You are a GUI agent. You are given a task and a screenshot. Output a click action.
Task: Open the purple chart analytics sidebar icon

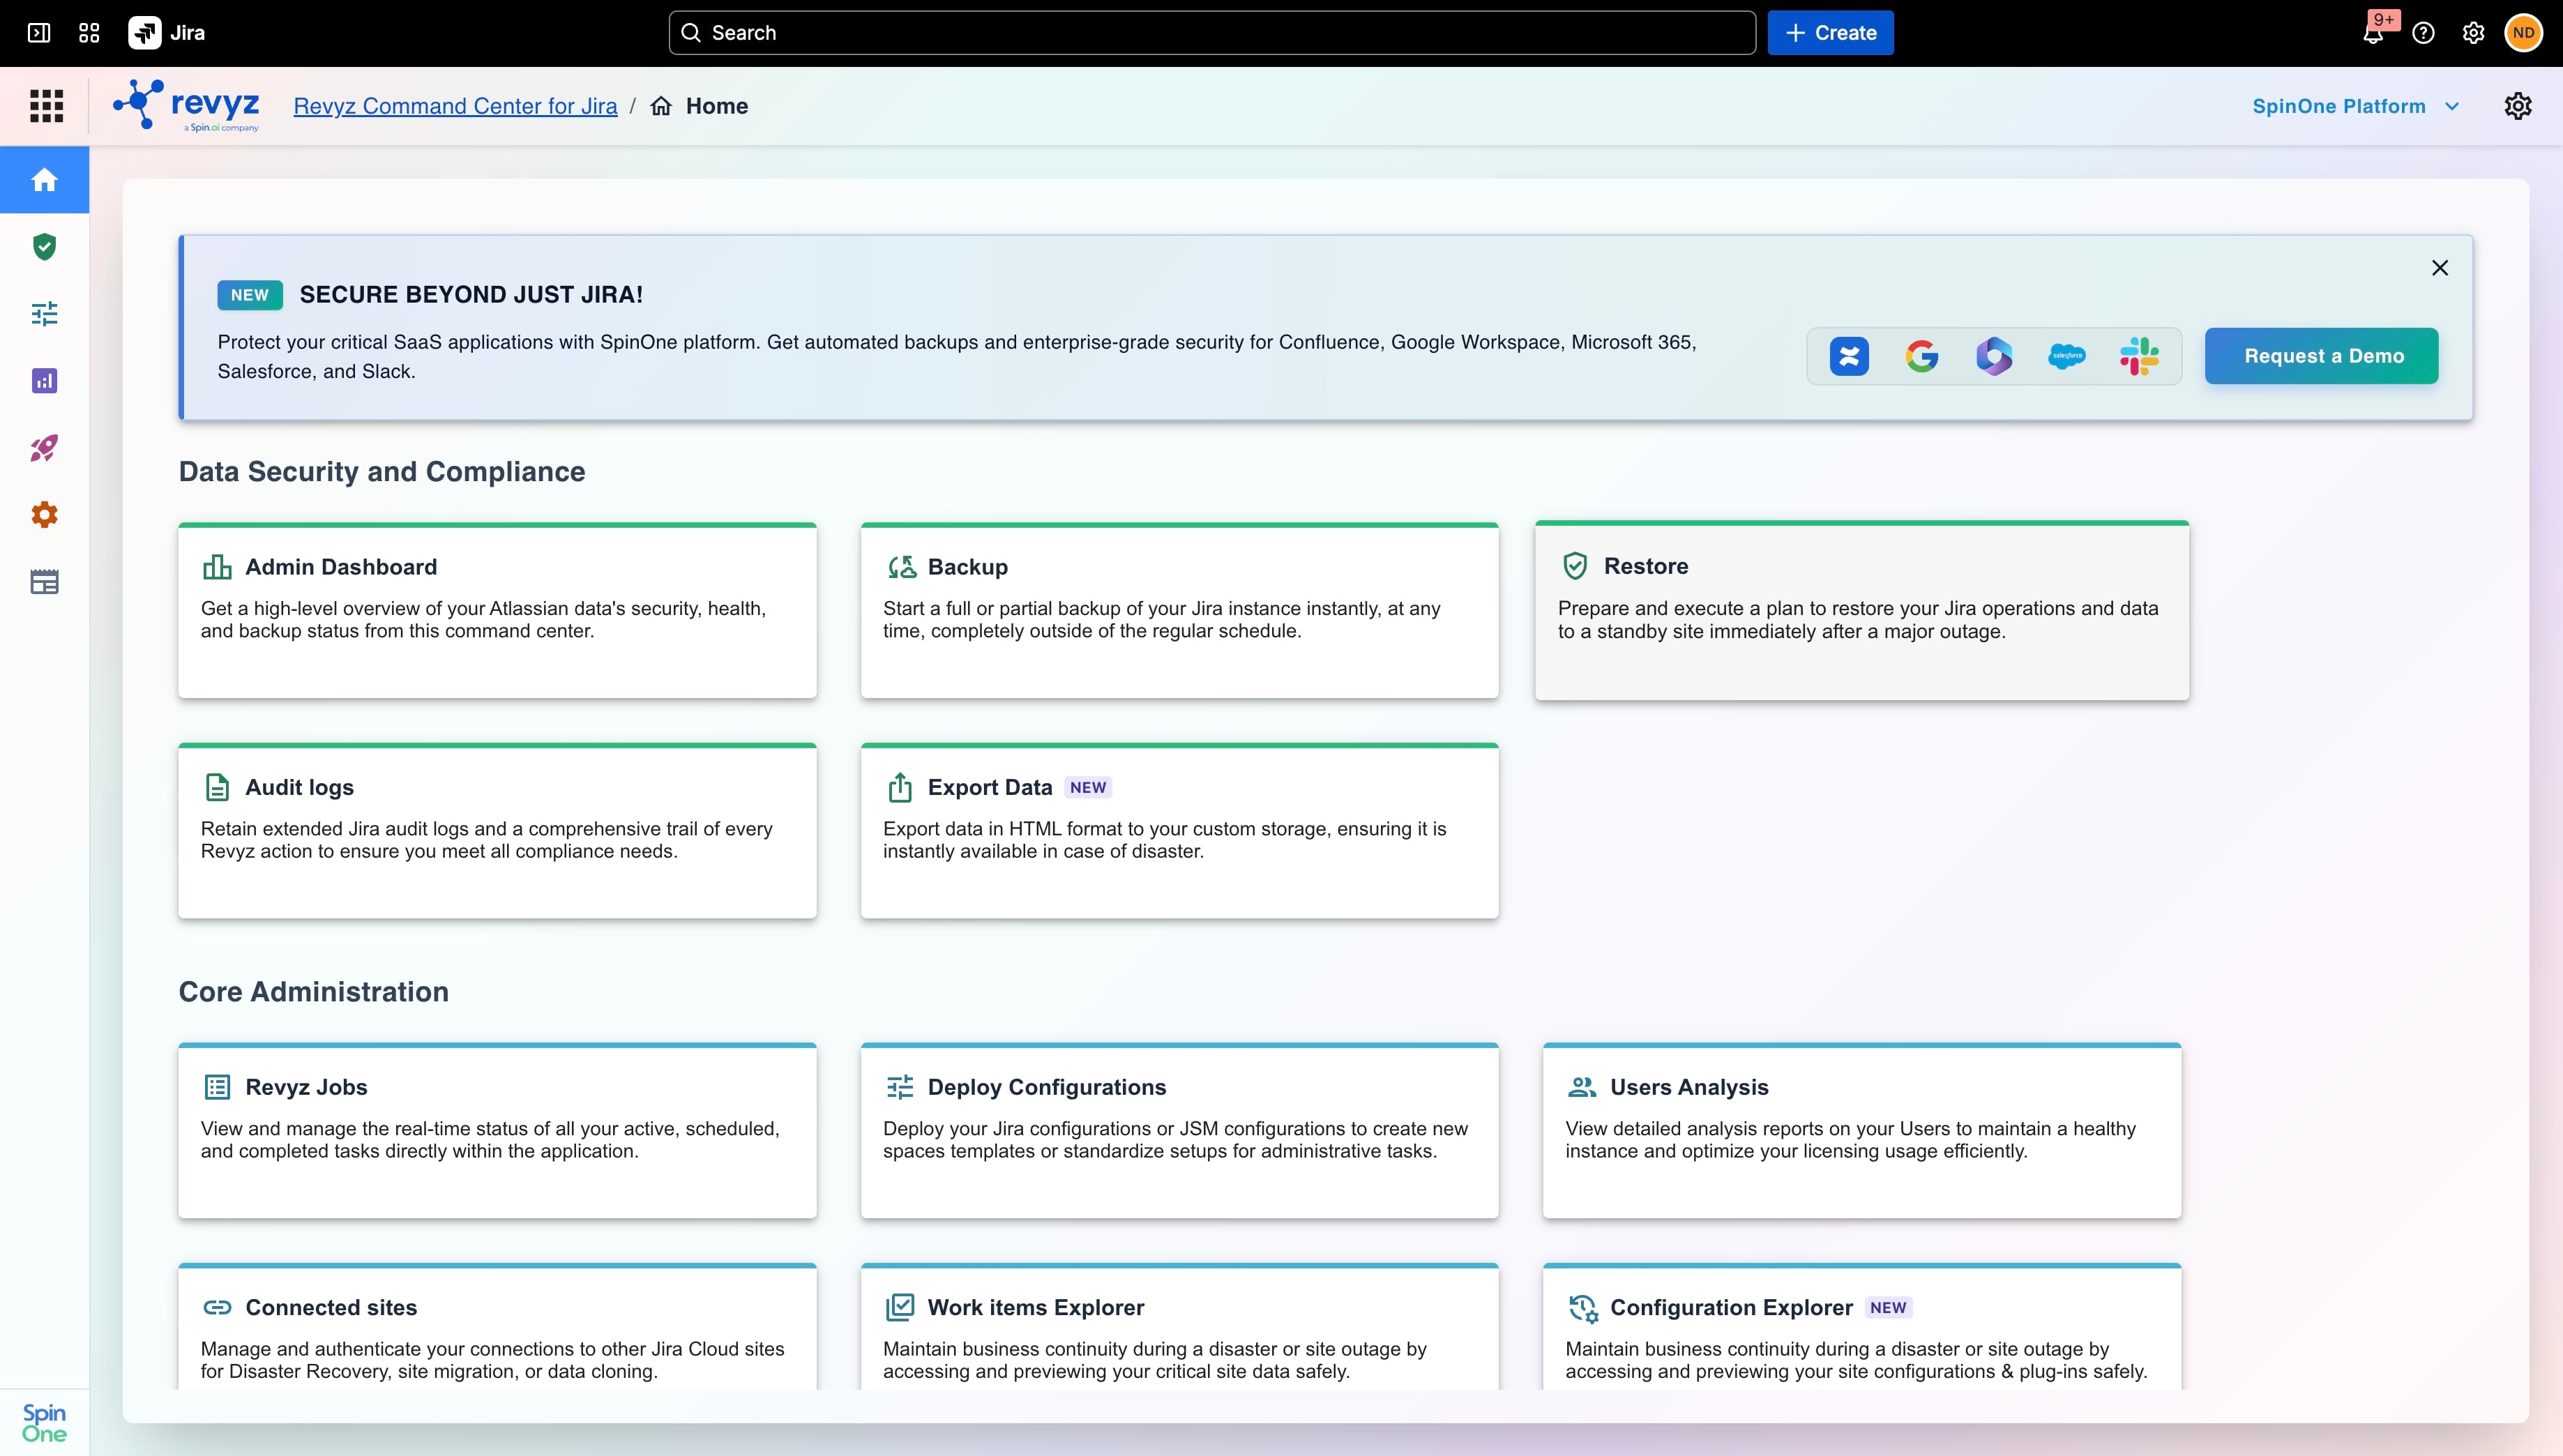tap(44, 381)
